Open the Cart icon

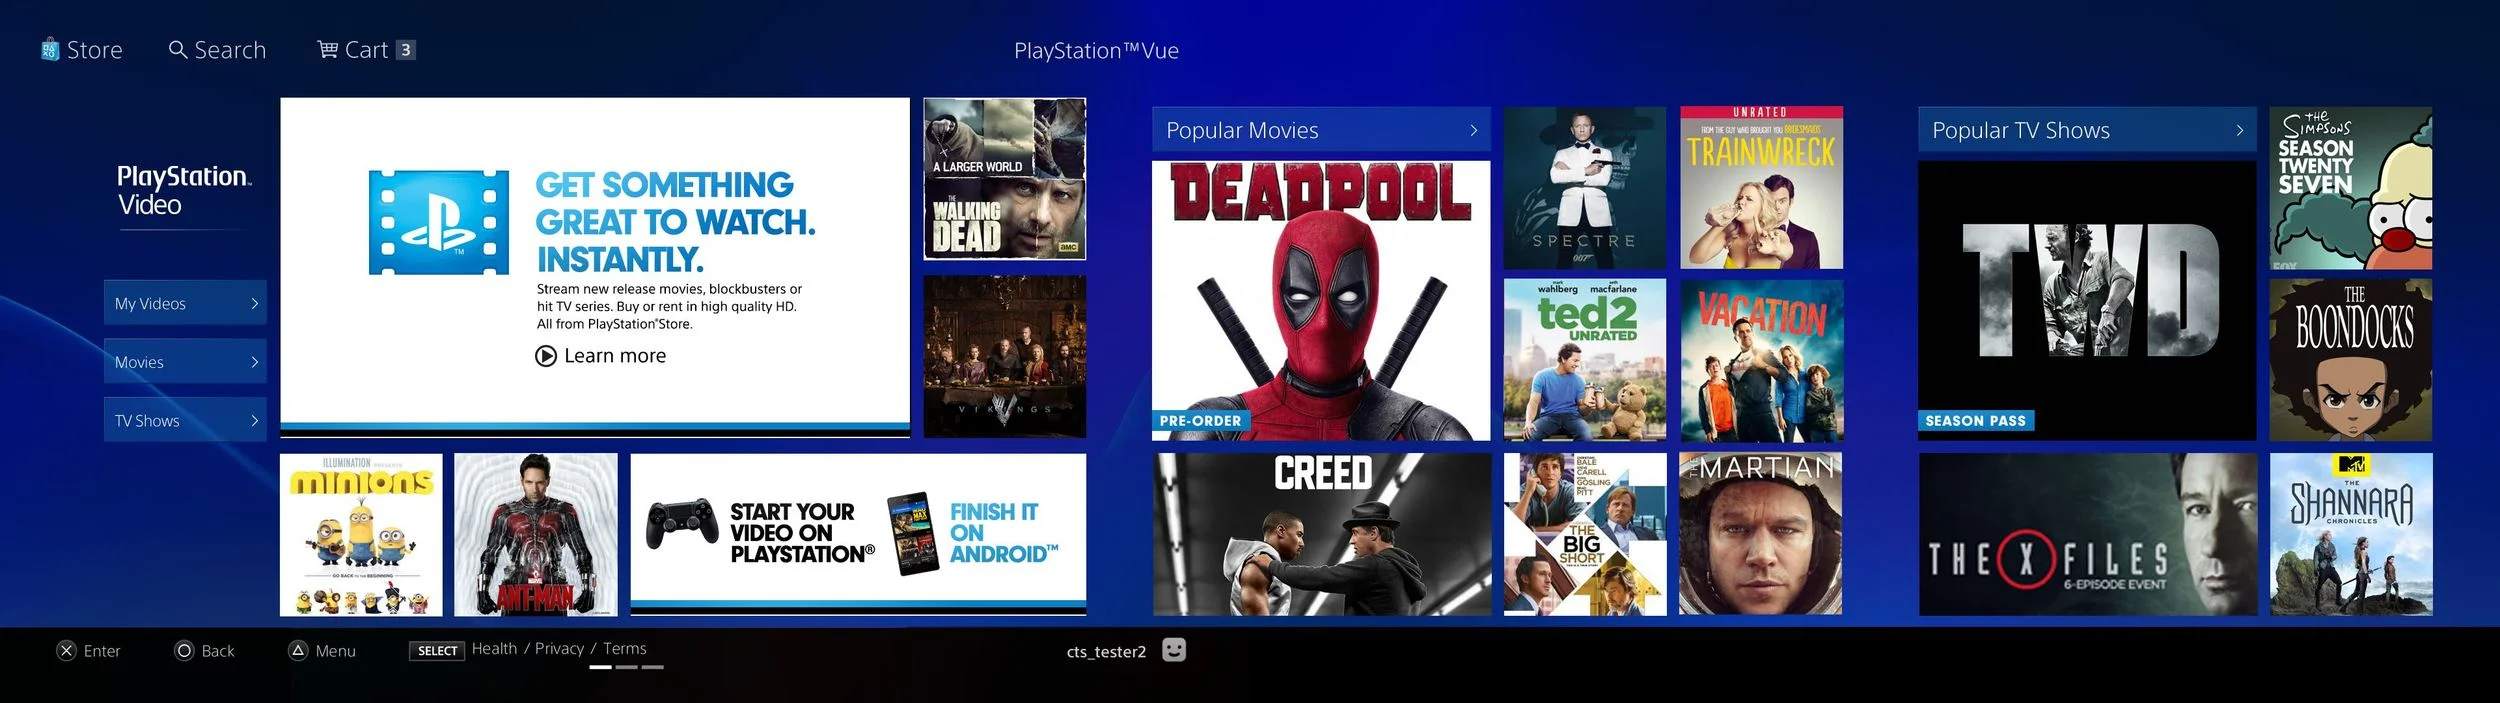pos(328,49)
